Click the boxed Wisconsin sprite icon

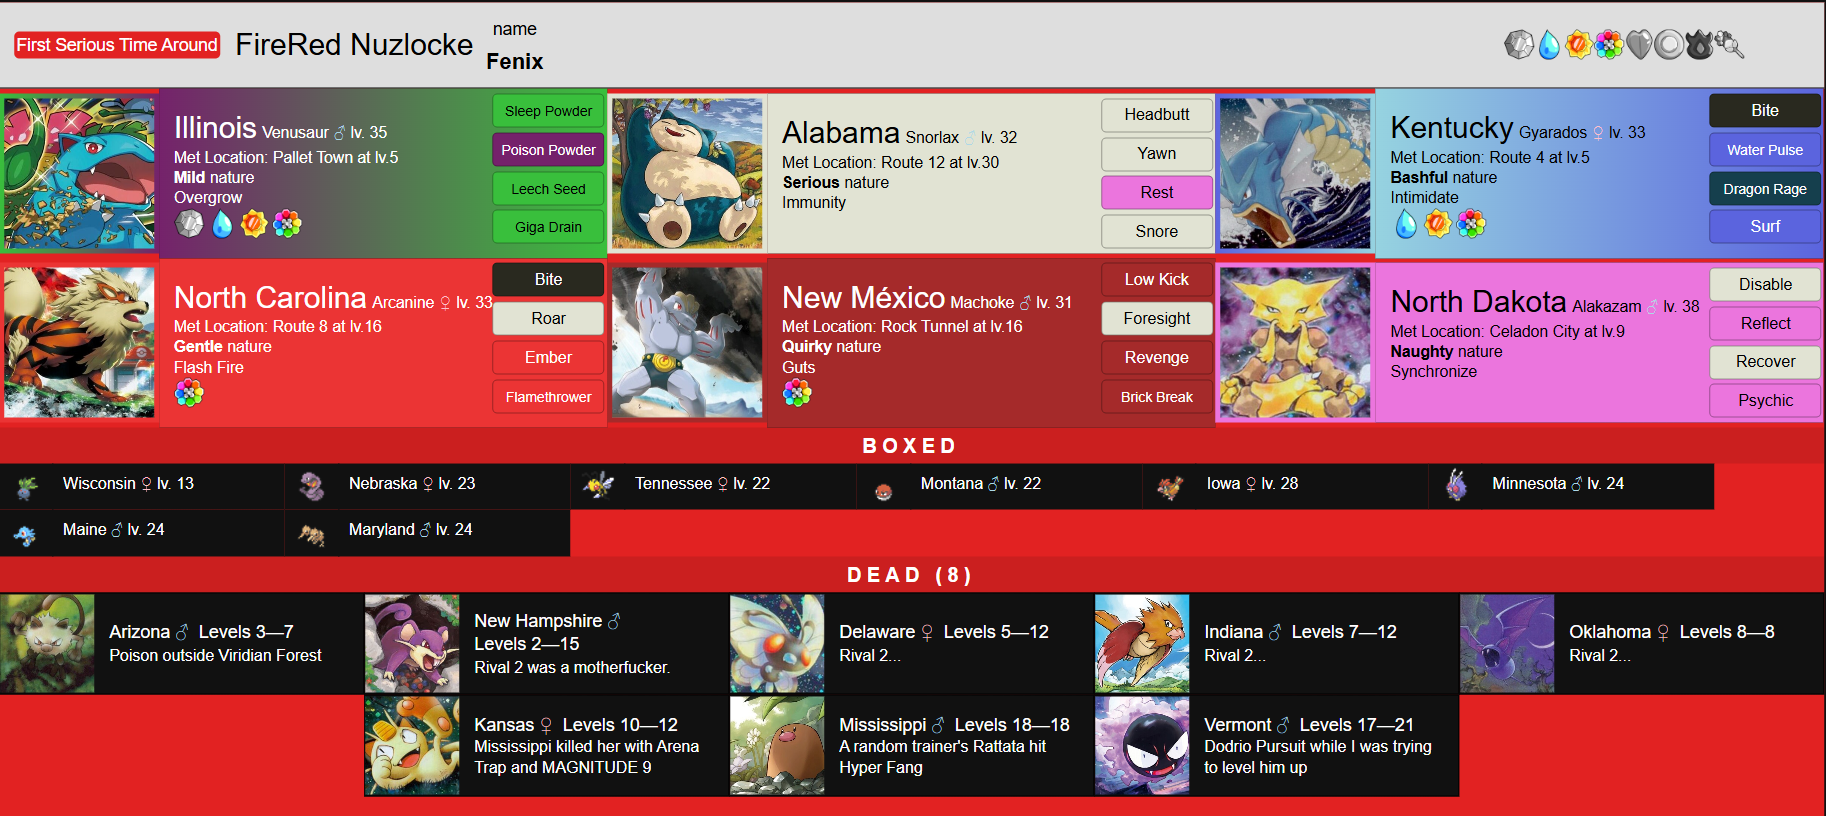pyautogui.click(x=27, y=487)
